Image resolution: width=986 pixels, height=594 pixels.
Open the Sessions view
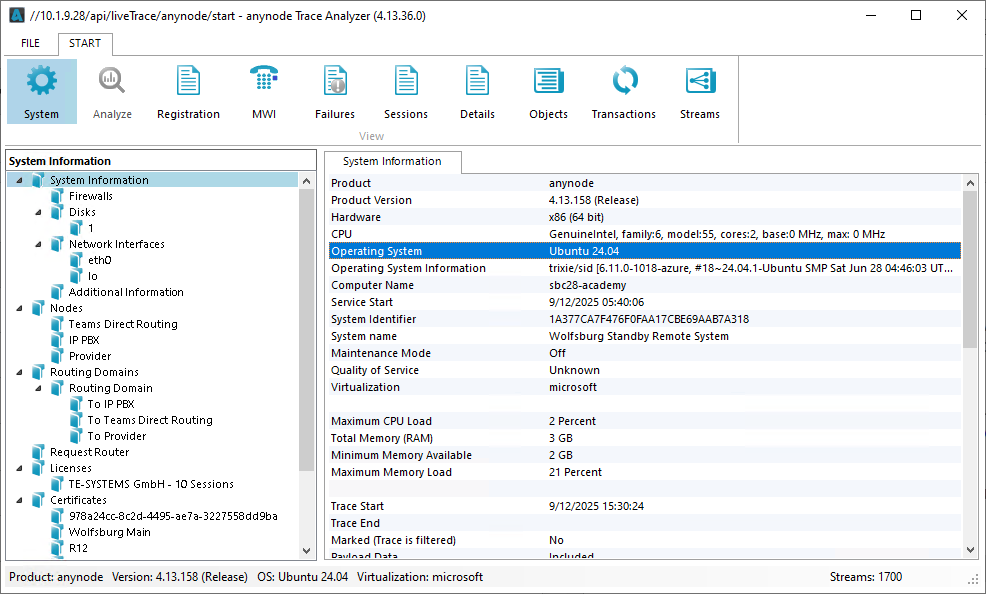(405, 90)
